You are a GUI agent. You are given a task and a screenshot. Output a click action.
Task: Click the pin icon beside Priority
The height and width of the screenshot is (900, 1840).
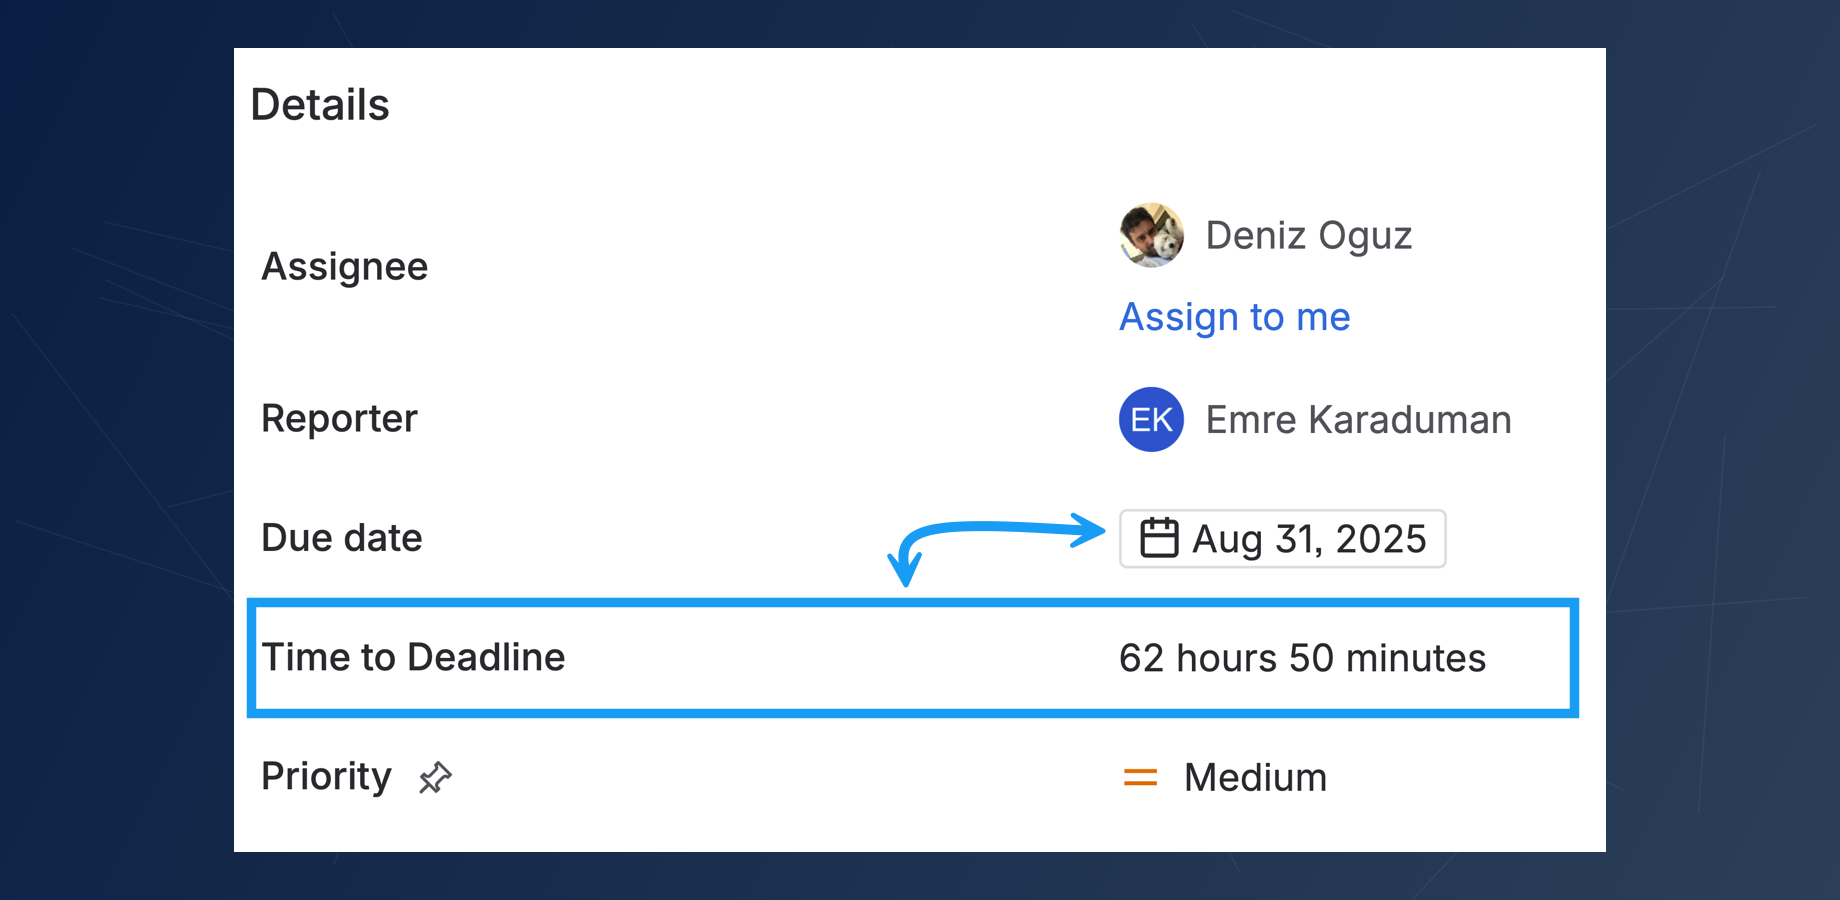tap(435, 777)
